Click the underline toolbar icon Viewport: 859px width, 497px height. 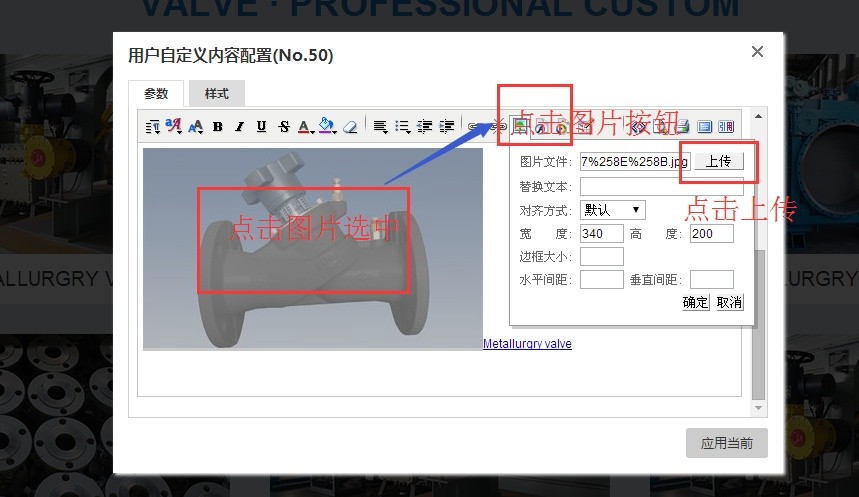point(261,127)
